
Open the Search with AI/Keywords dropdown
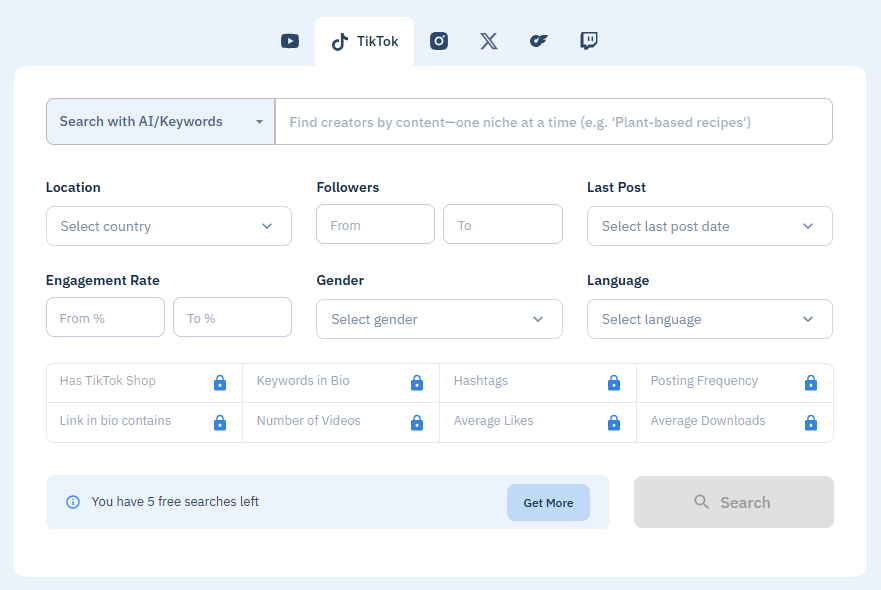tap(160, 121)
